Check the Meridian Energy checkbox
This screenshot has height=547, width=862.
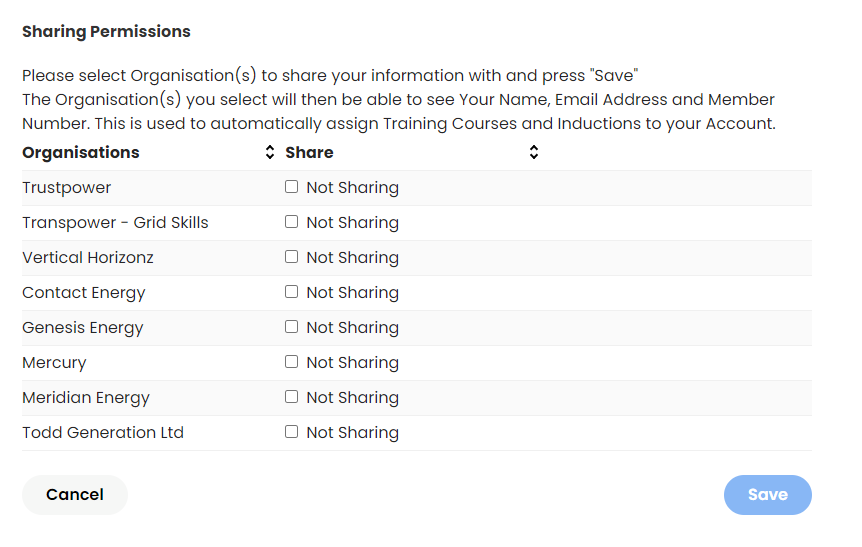[292, 397]
